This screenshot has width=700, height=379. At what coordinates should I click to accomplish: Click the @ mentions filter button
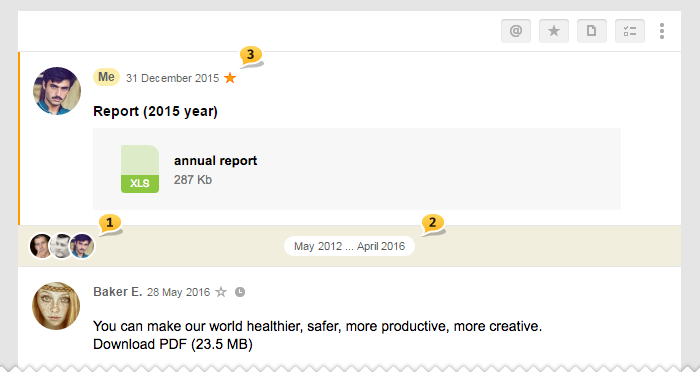516,31
